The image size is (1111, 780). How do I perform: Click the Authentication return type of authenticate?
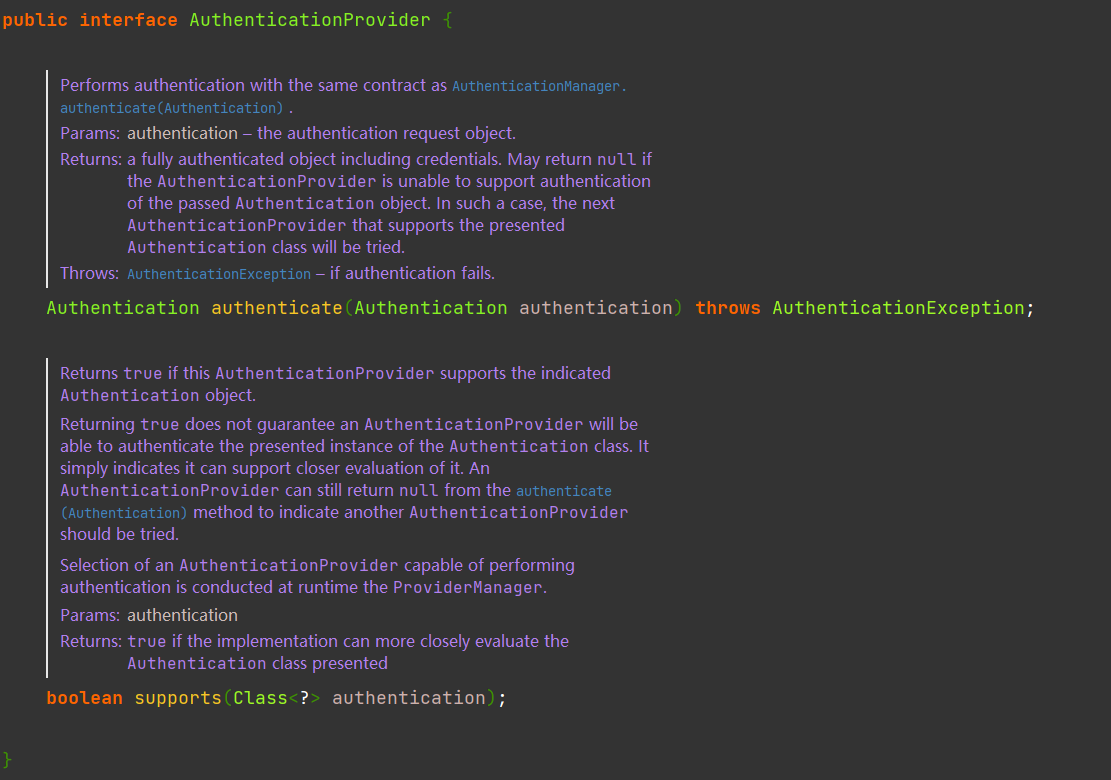click(123, 308)
